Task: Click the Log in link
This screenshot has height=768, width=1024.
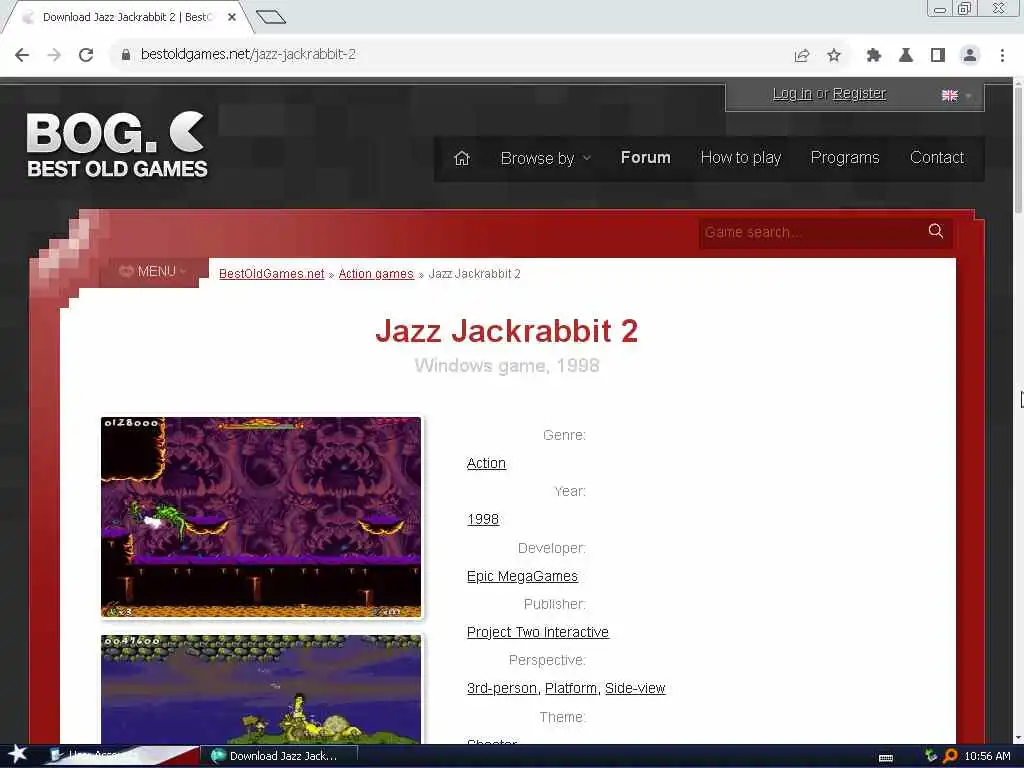Action: coord(792,94)
